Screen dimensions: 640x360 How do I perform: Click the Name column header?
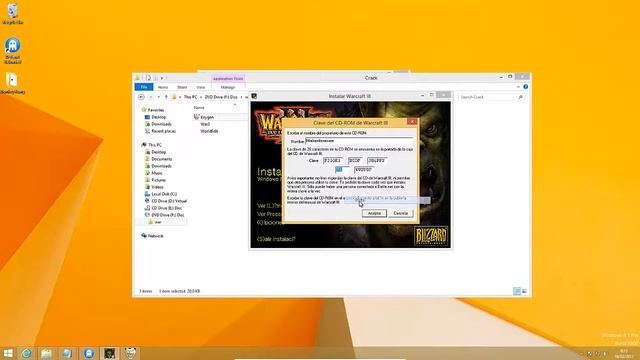[x=199, y=107]
